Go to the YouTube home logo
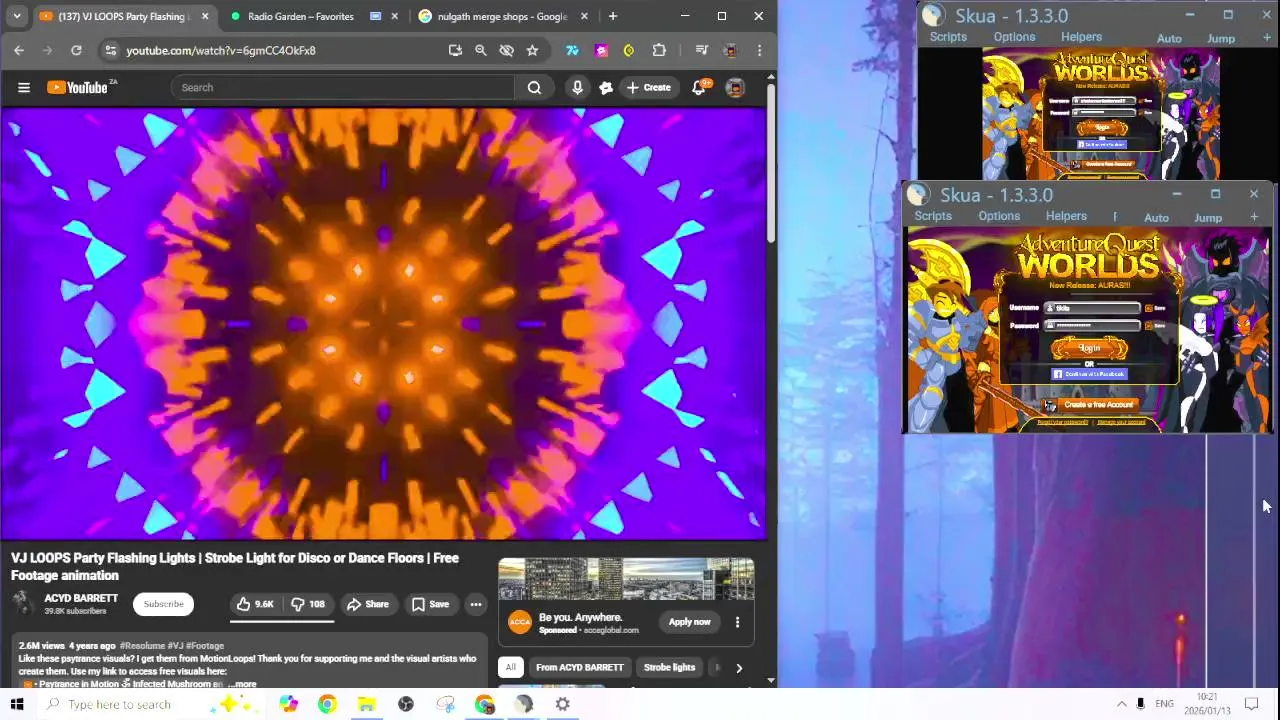 [x=80, y=88]
